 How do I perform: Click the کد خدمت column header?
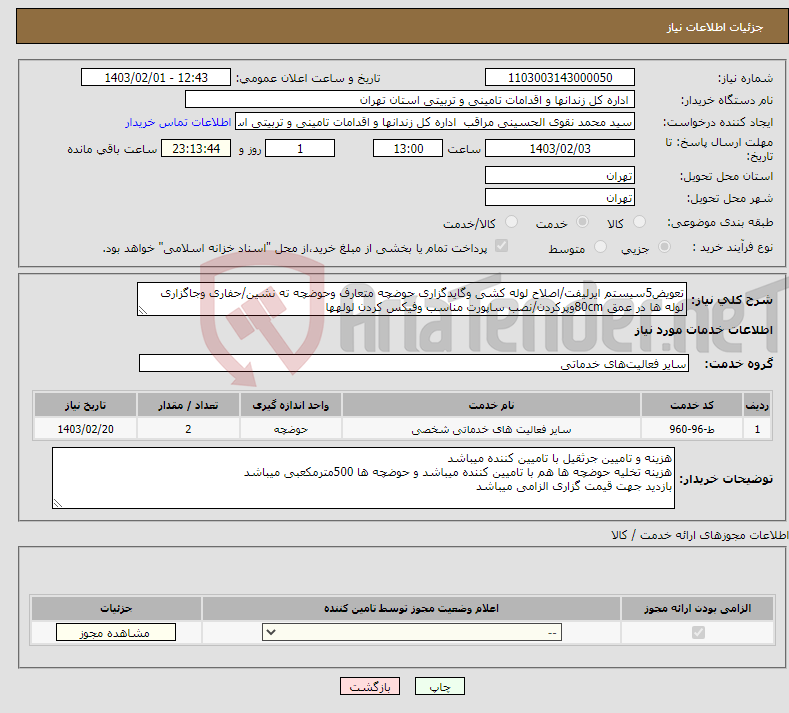click(692, 405)
